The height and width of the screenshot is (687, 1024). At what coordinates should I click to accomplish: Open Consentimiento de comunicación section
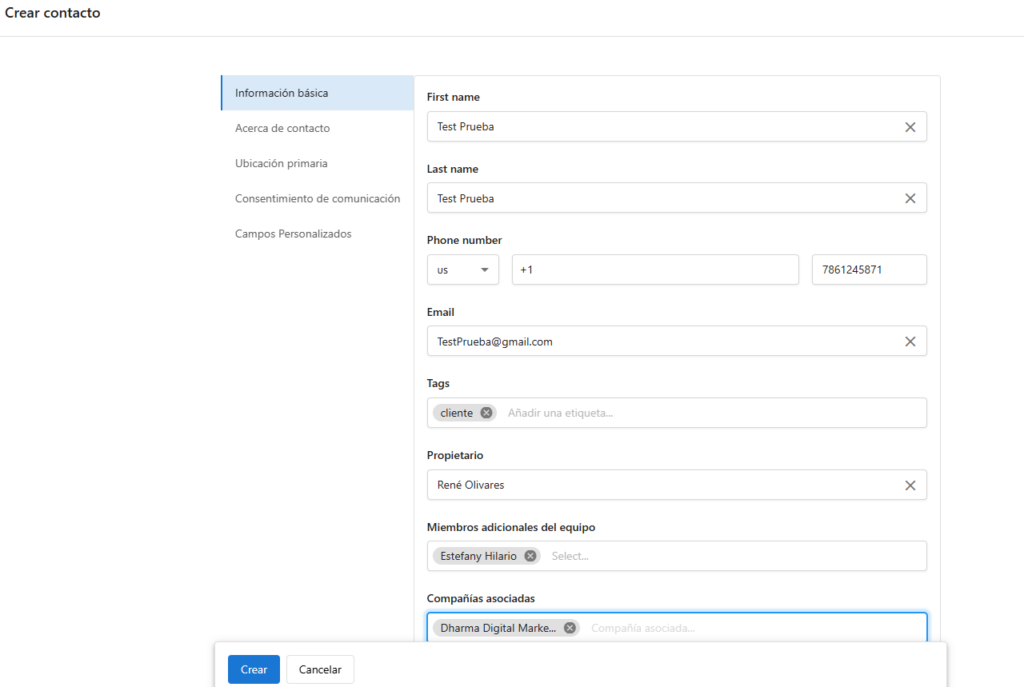click(x=317, y=198)
